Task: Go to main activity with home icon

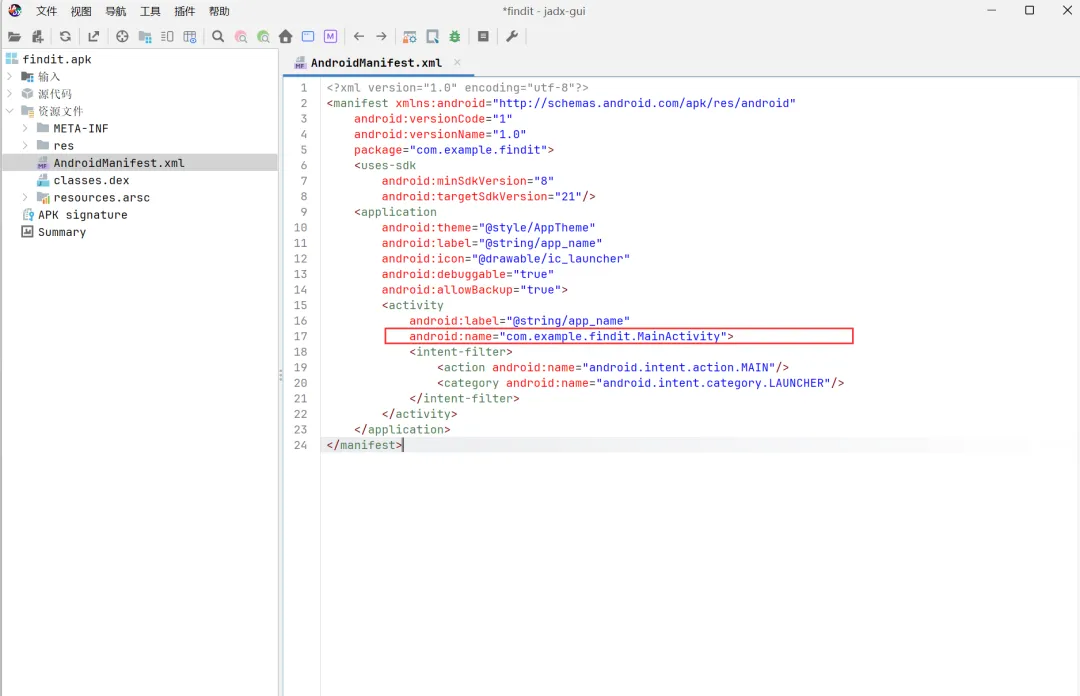Action: pyautogui.click(x=286, y=37)
